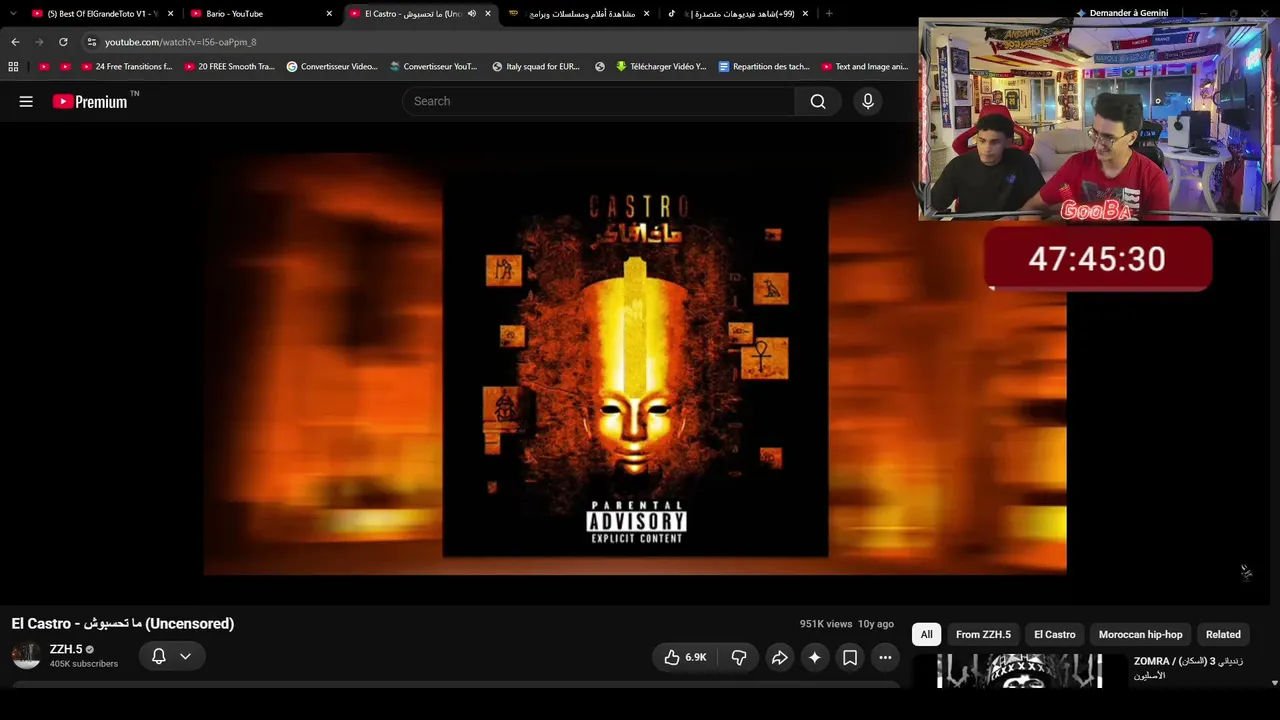Close the Best Of ElGrandeToto tab
Screen dimensions: 1280x720
[171, 14]
